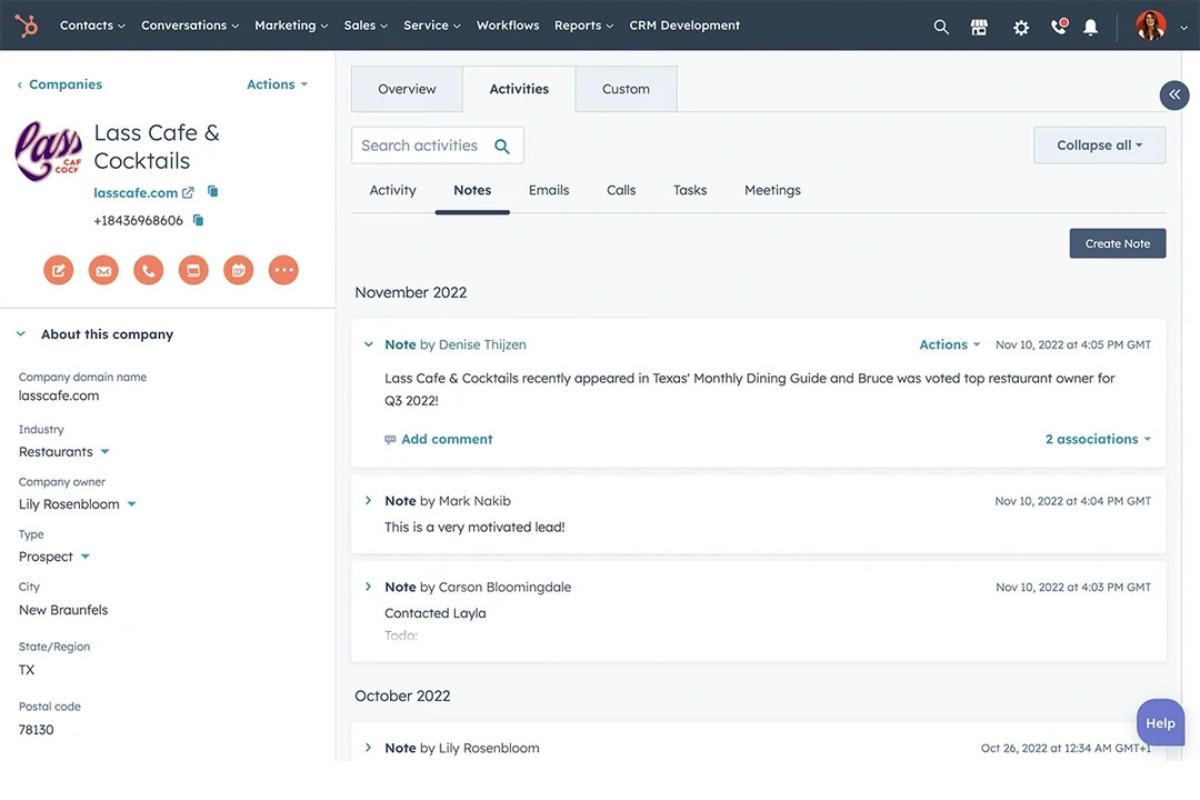1200x800 pixels.
Task: Open HubSpot settings with the gear icon
Action: 1021,27
